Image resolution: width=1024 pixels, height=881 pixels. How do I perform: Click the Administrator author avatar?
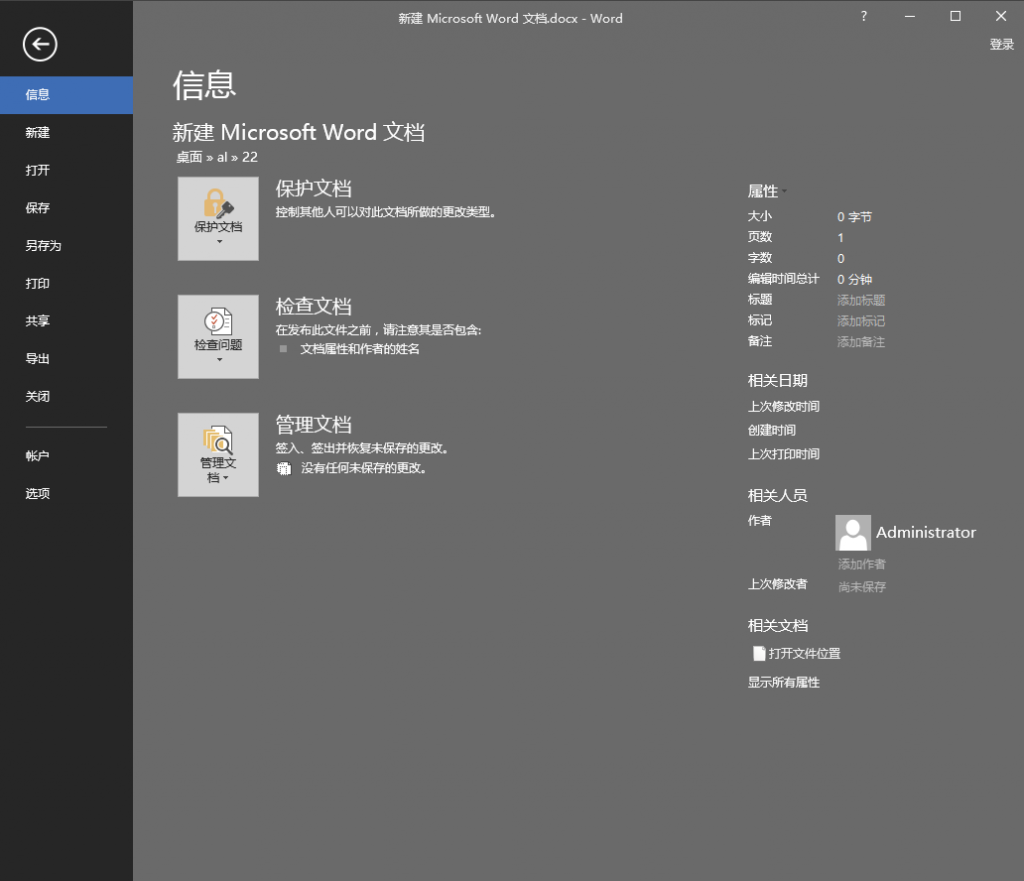click(x=853, y=532)
